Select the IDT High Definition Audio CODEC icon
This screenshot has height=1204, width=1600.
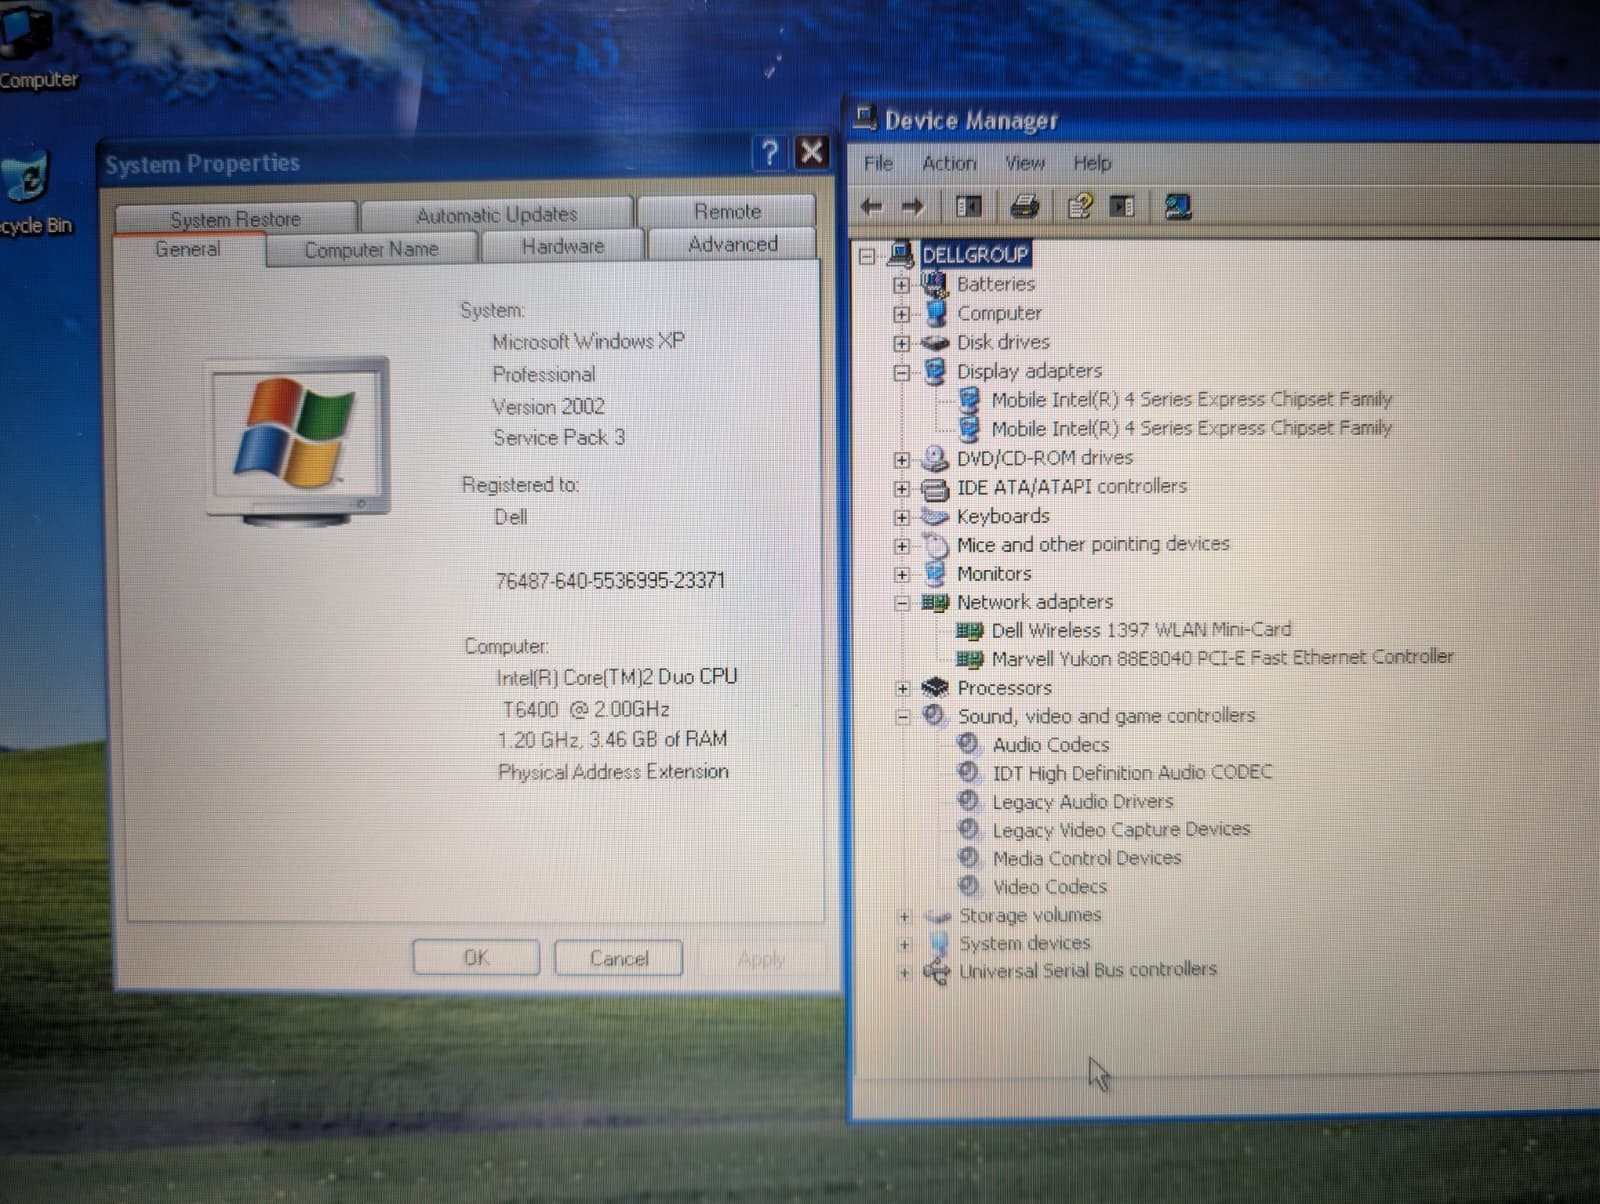(x=968, y=772)
